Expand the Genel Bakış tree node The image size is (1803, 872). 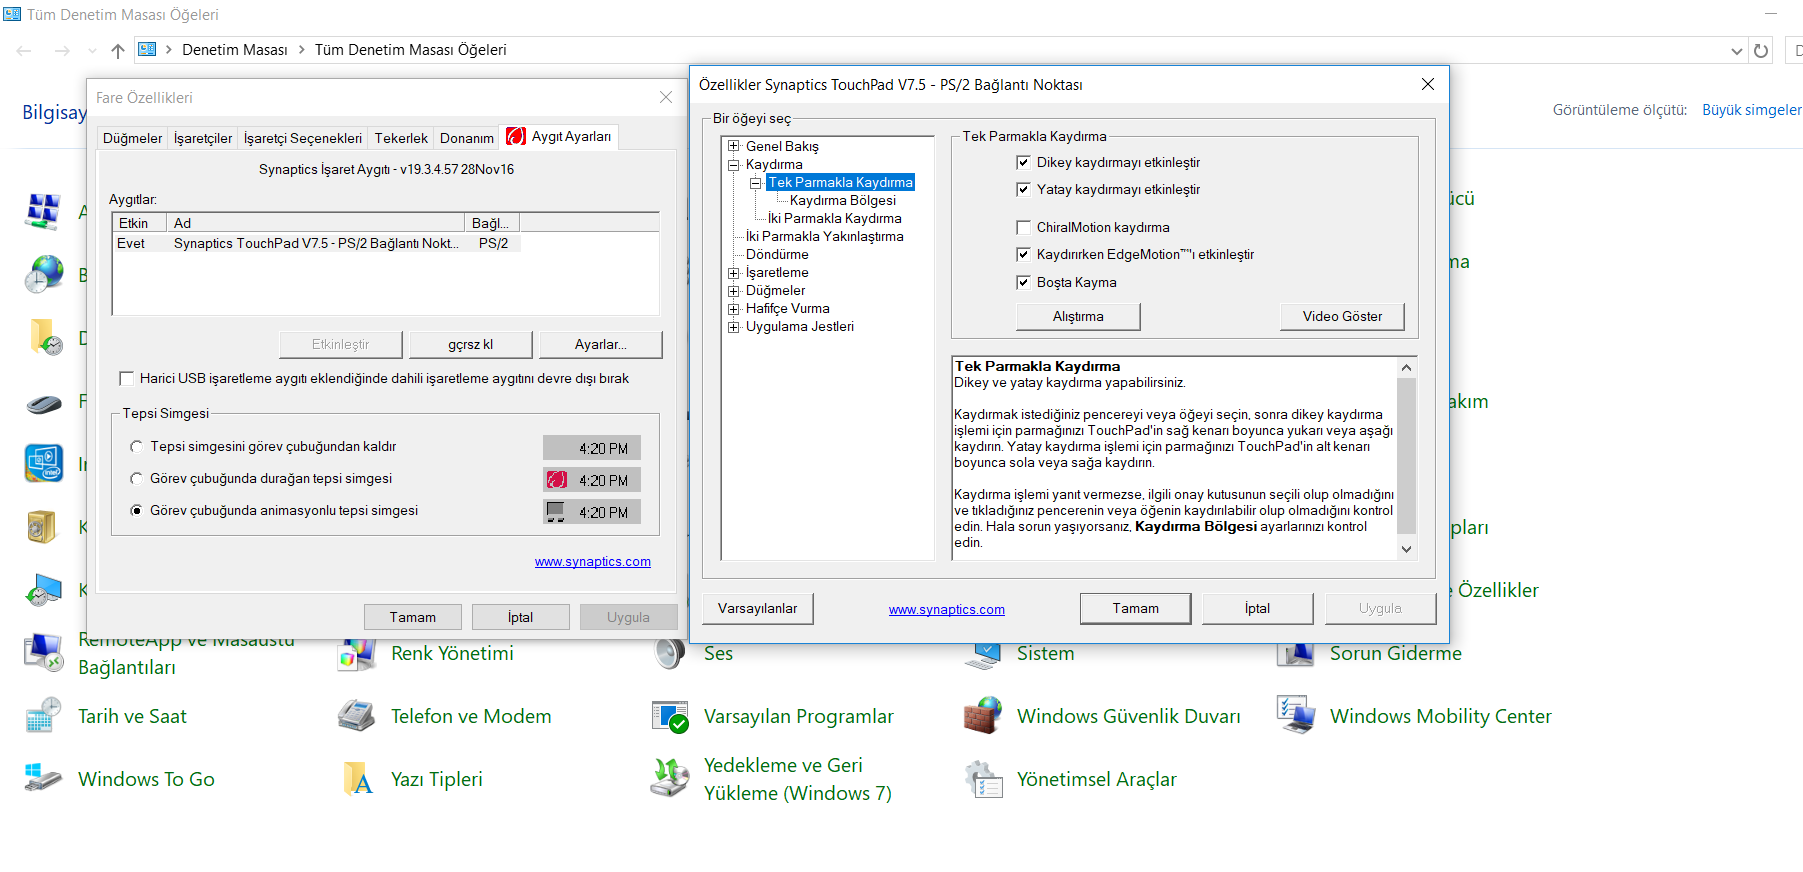pos(734,146)
